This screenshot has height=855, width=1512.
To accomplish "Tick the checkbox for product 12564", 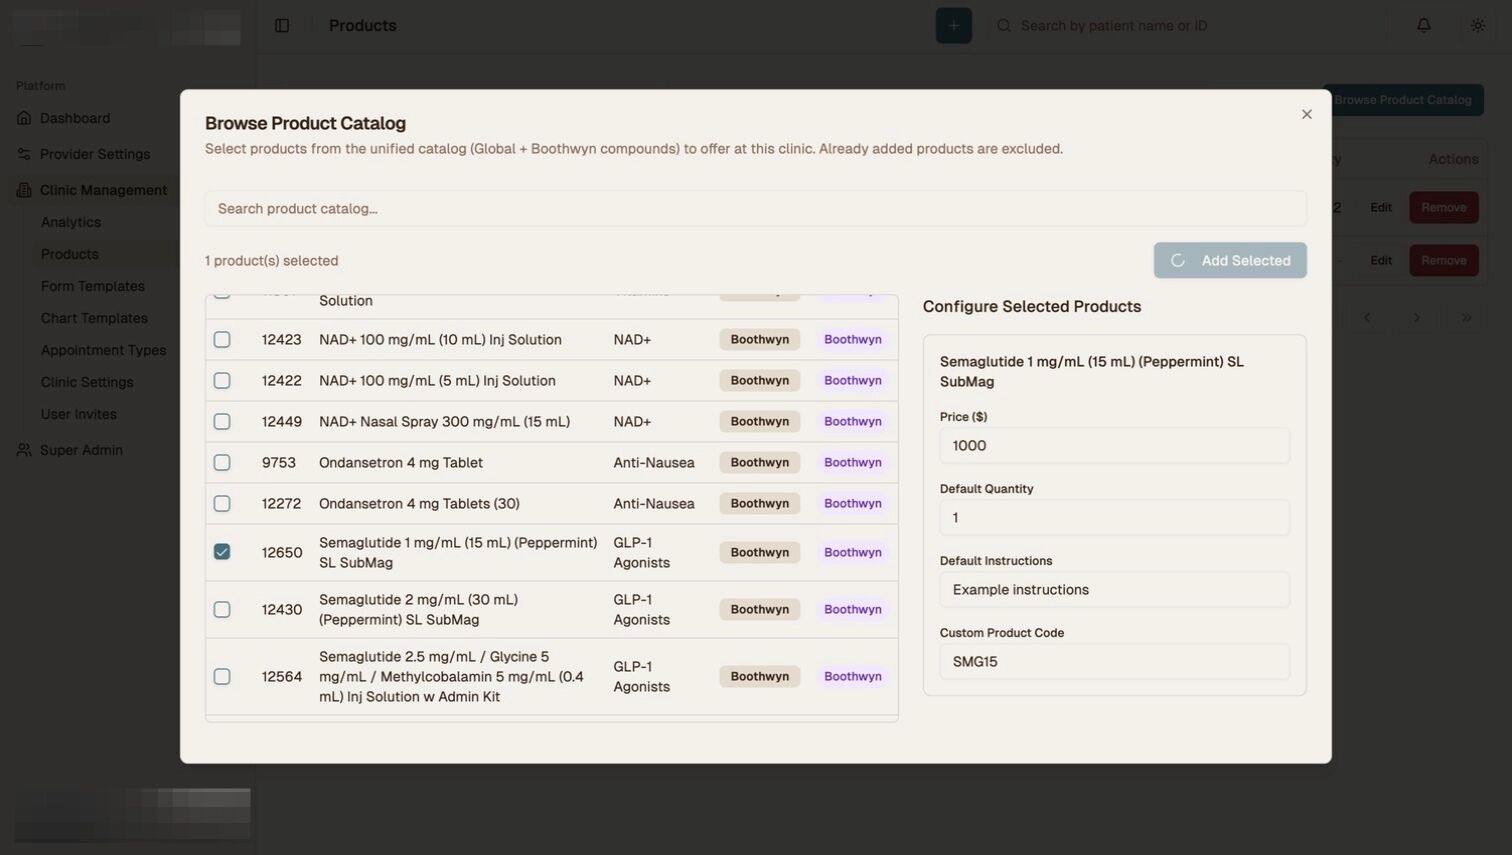I will 222,677.
